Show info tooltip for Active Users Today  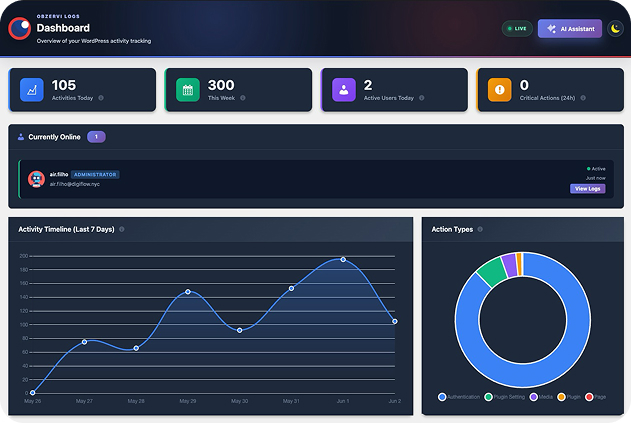421,98
